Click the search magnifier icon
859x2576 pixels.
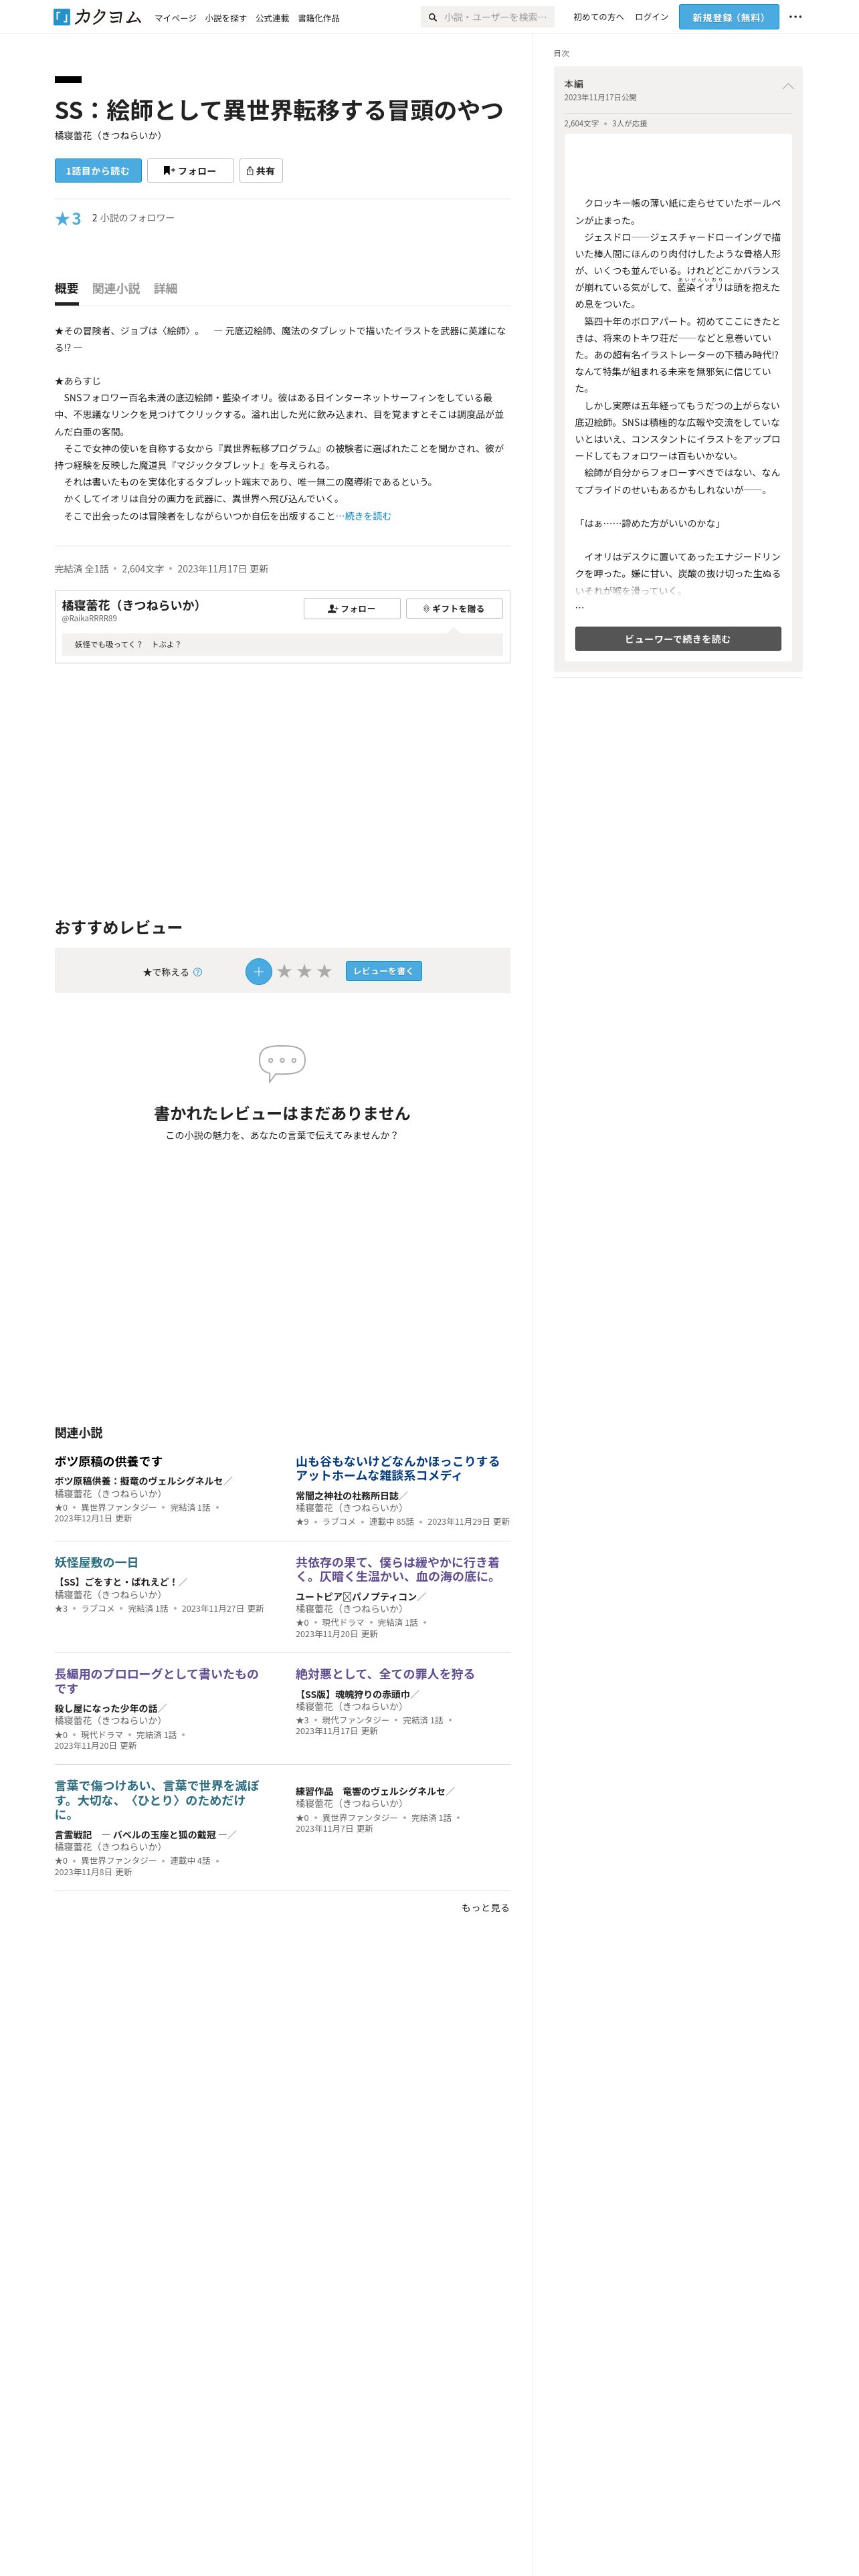(x=433, y=17)
